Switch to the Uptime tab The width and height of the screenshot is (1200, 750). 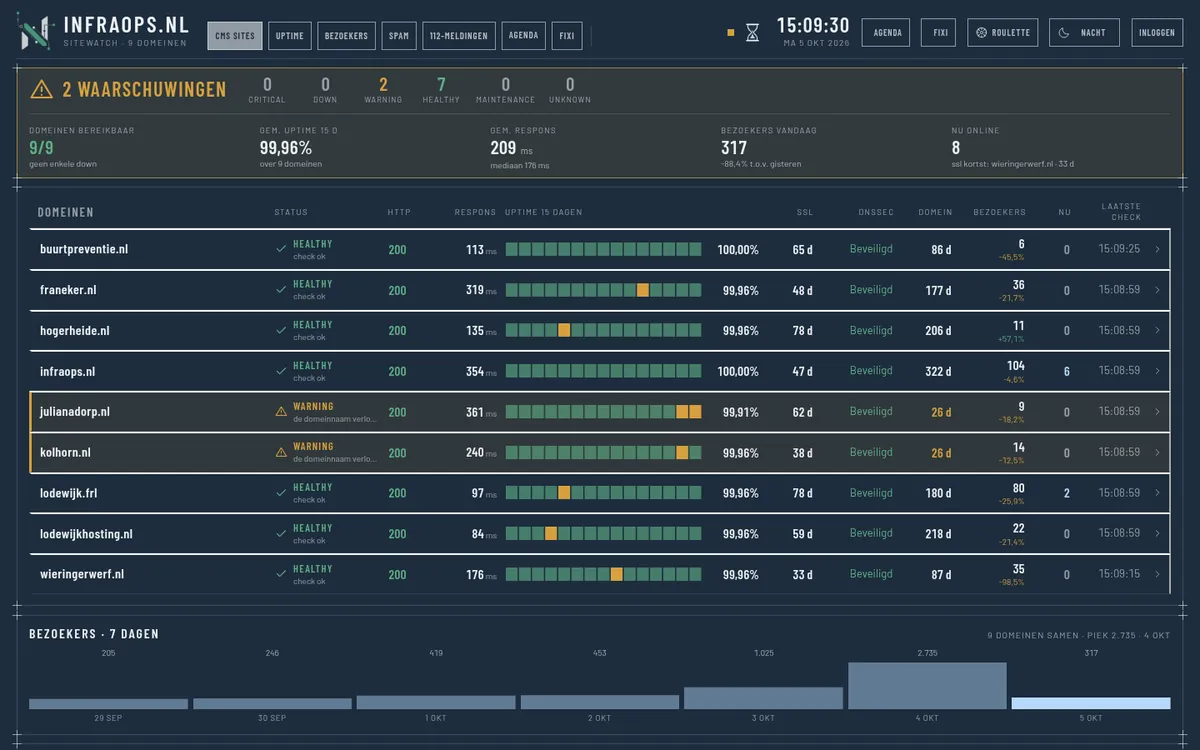pyautogui.click(x=290, y=36)
